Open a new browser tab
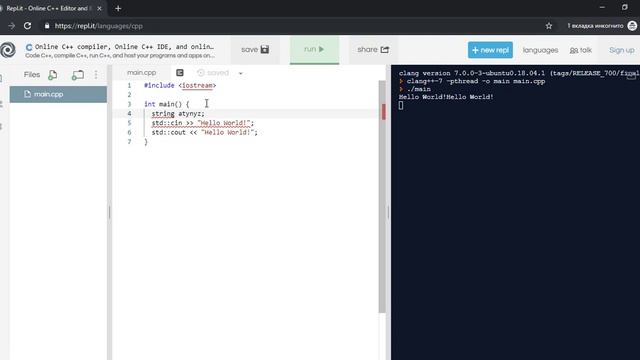Viewport: 640px width, 360px height. (x=118, y=8)
